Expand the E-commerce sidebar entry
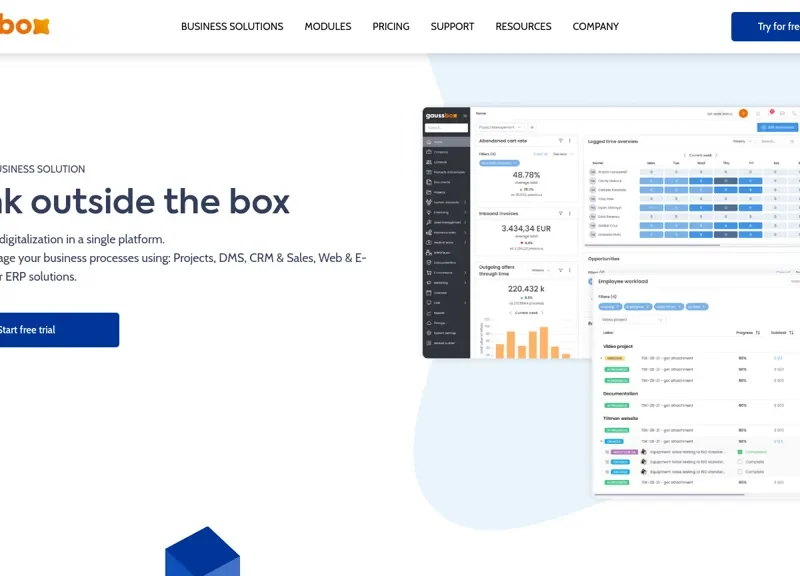Screen dimensions: 800x576 coord(465,272)
